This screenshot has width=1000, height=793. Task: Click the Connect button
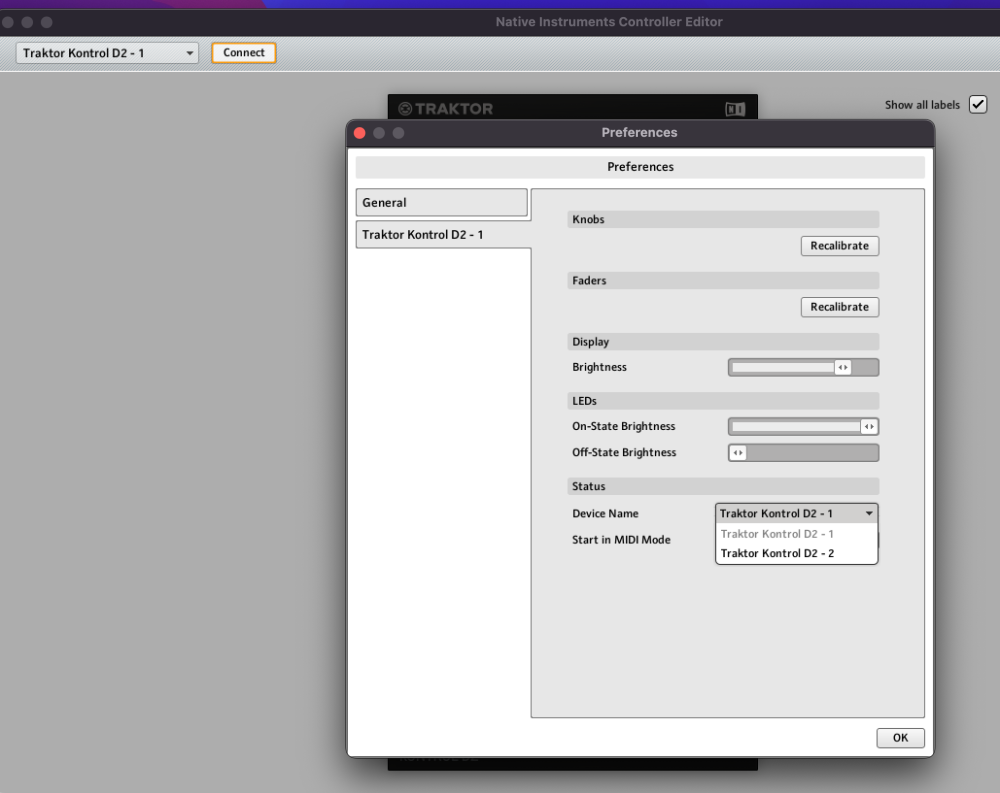244,53
